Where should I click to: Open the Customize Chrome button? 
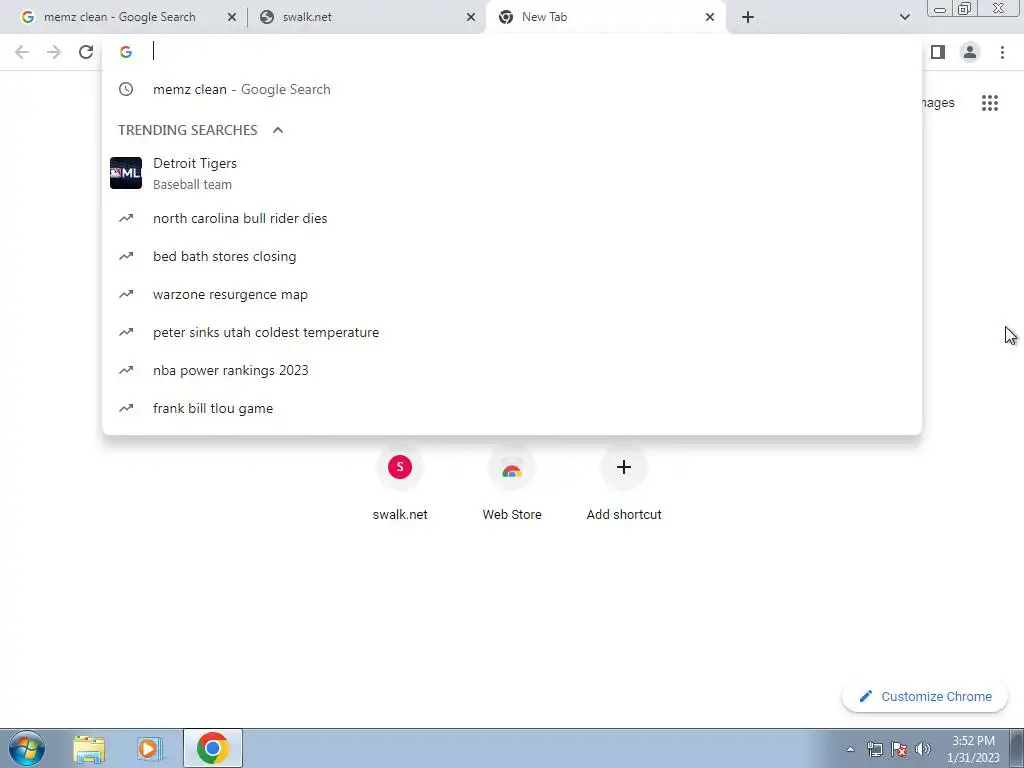click(x=925, y=697)
